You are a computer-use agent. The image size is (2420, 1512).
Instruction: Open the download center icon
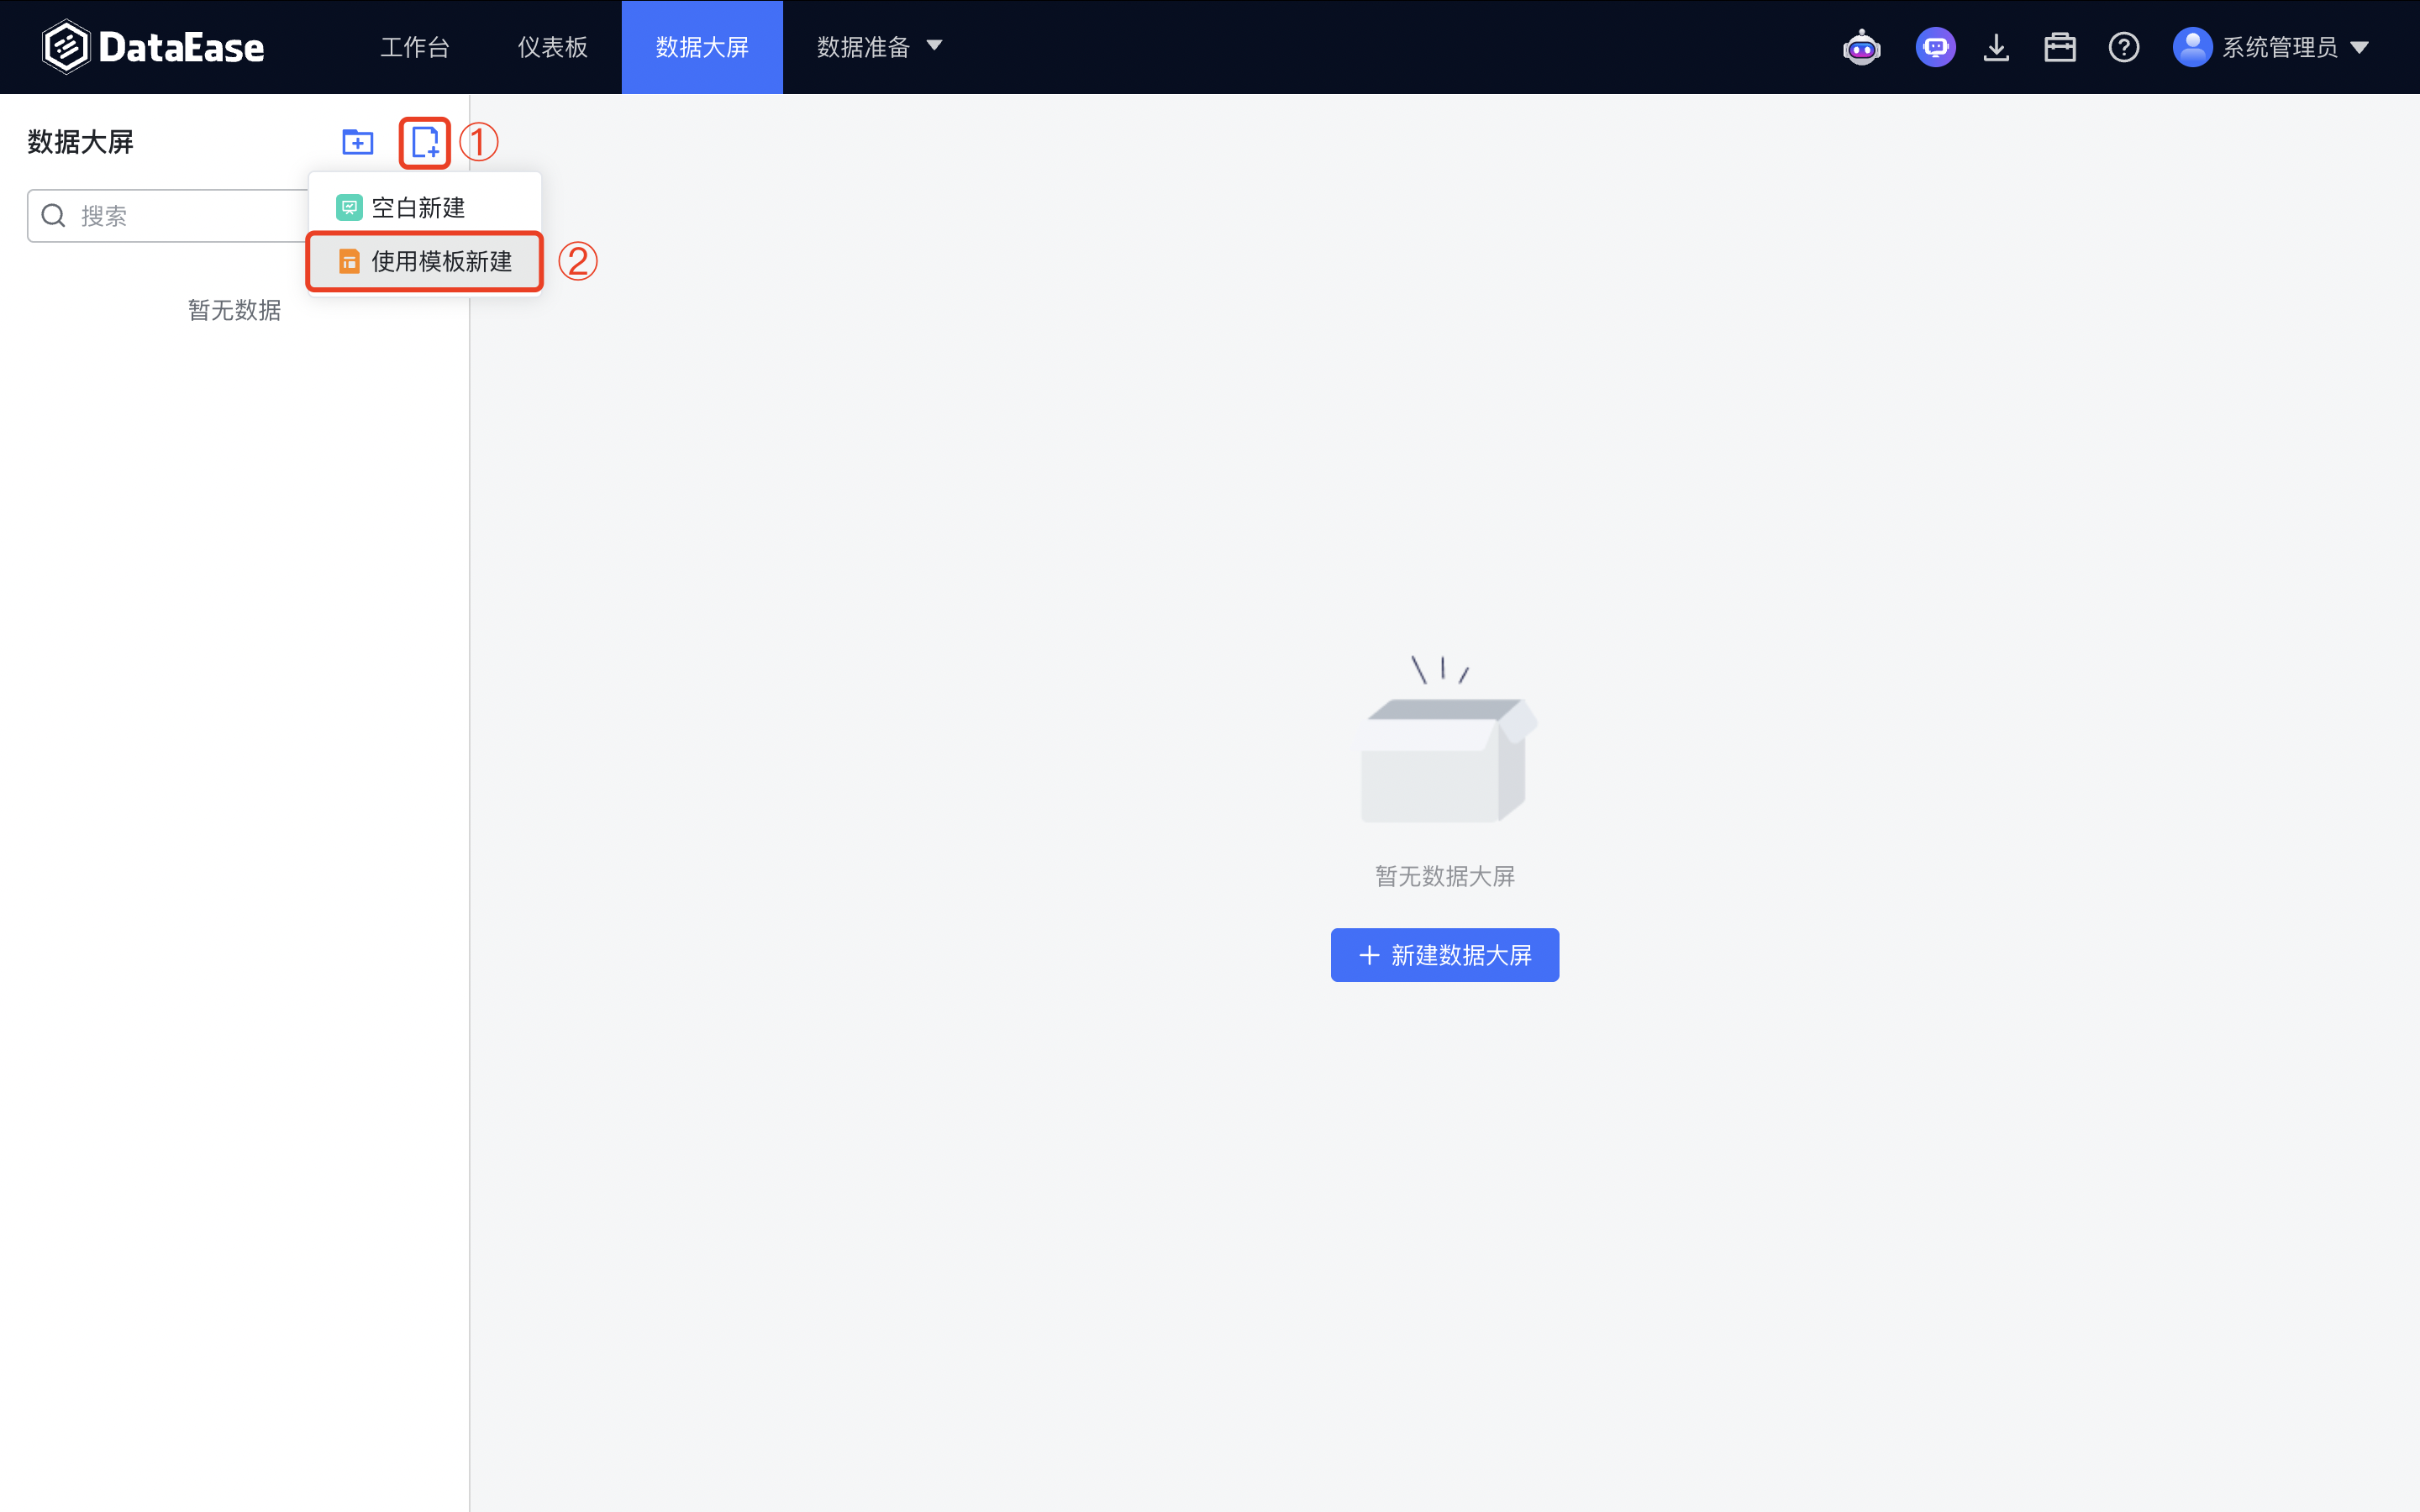1996,47
